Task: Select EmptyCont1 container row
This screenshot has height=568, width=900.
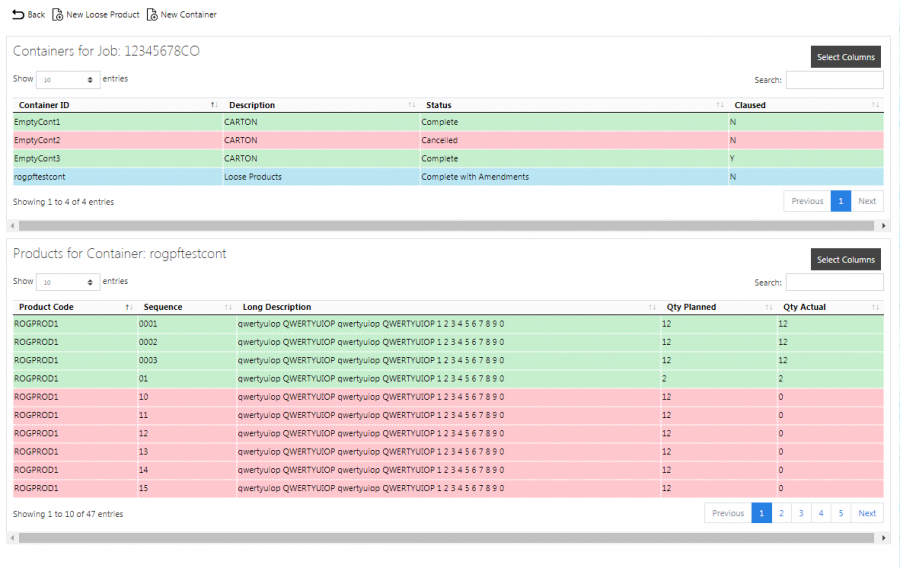Action: [x=448, y=122]
